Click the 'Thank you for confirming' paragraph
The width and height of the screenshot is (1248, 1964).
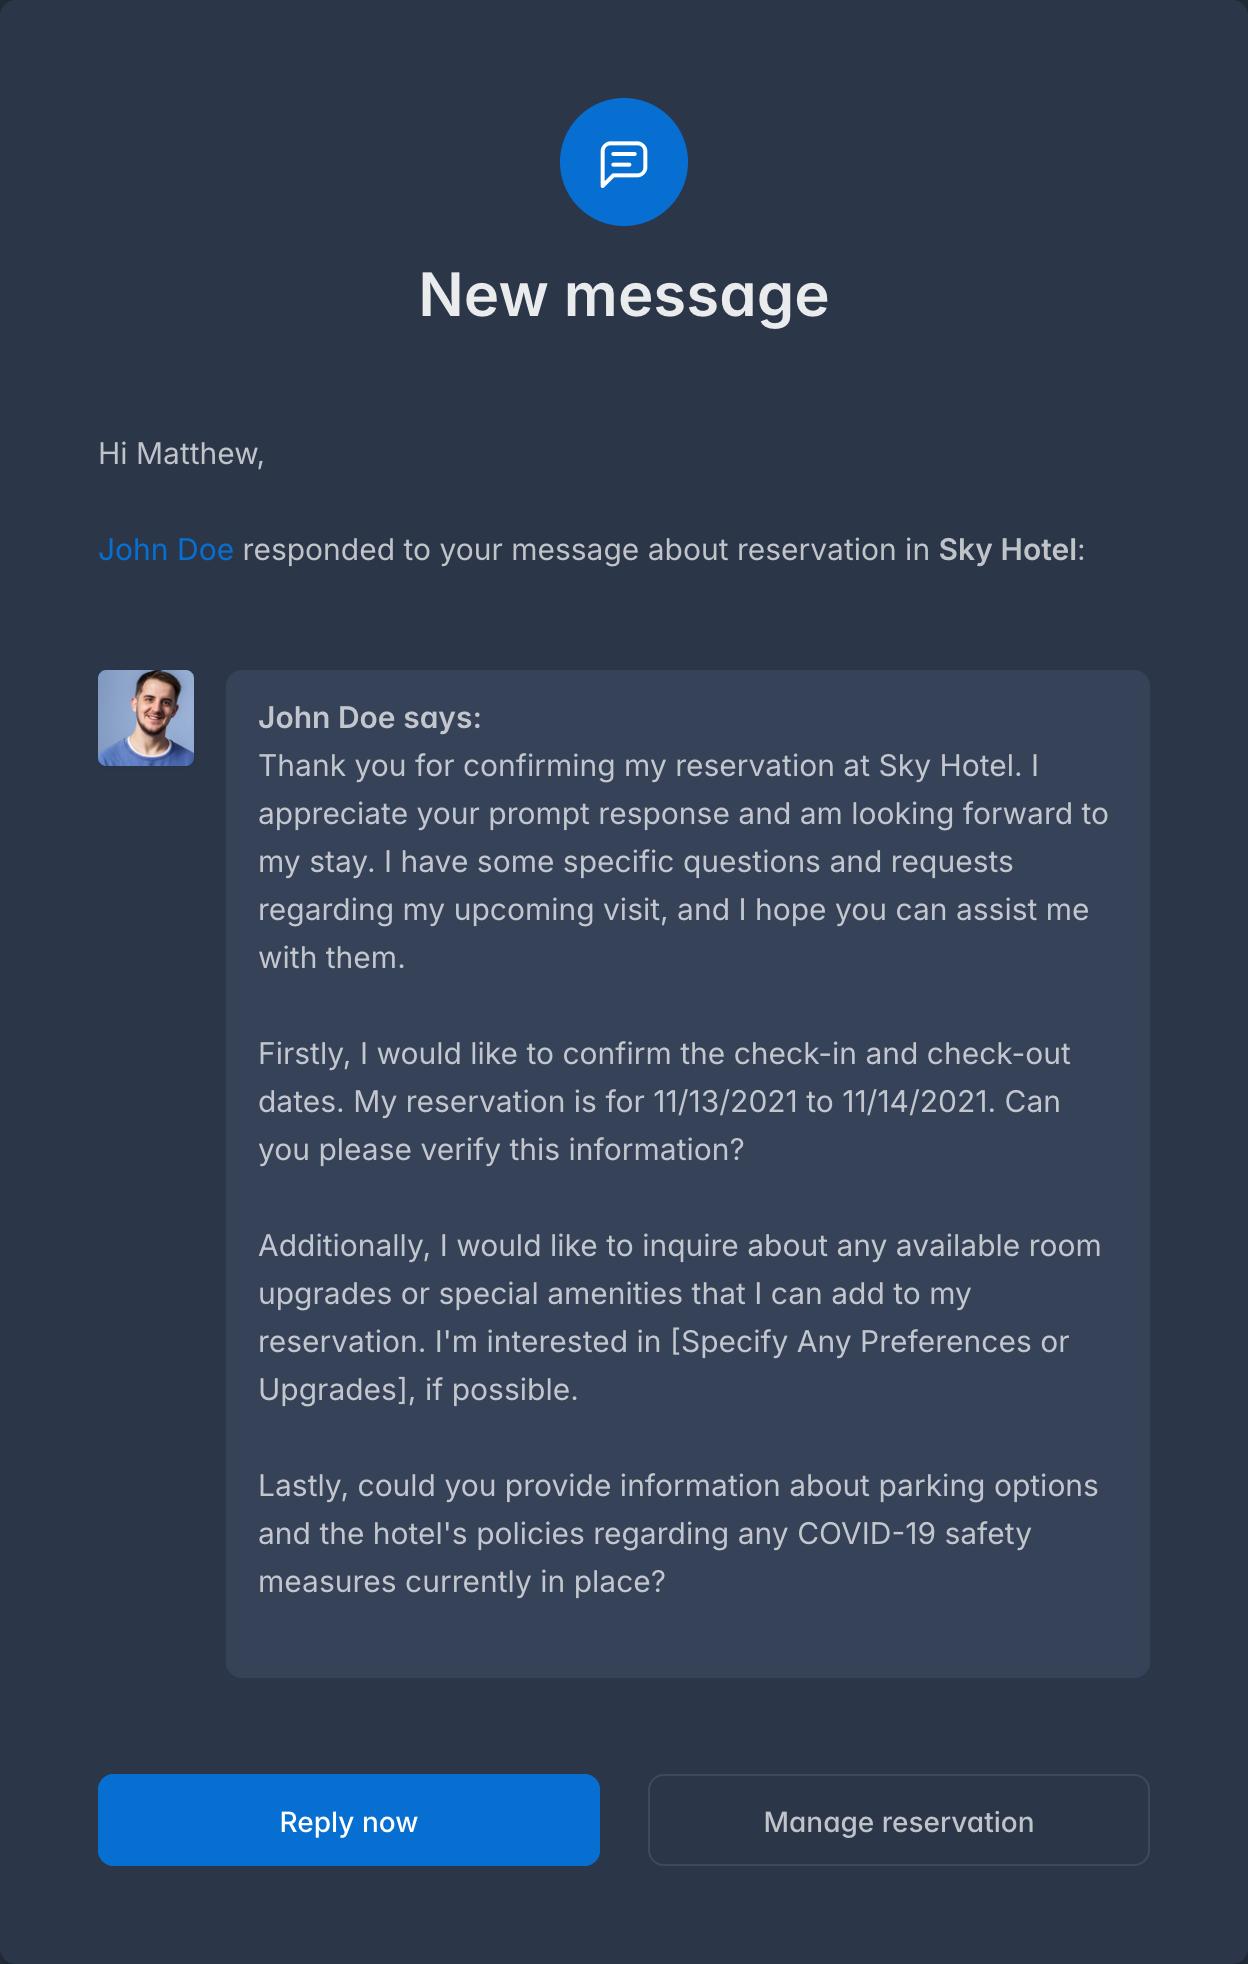pyautogui.click(x=683, y=861)
